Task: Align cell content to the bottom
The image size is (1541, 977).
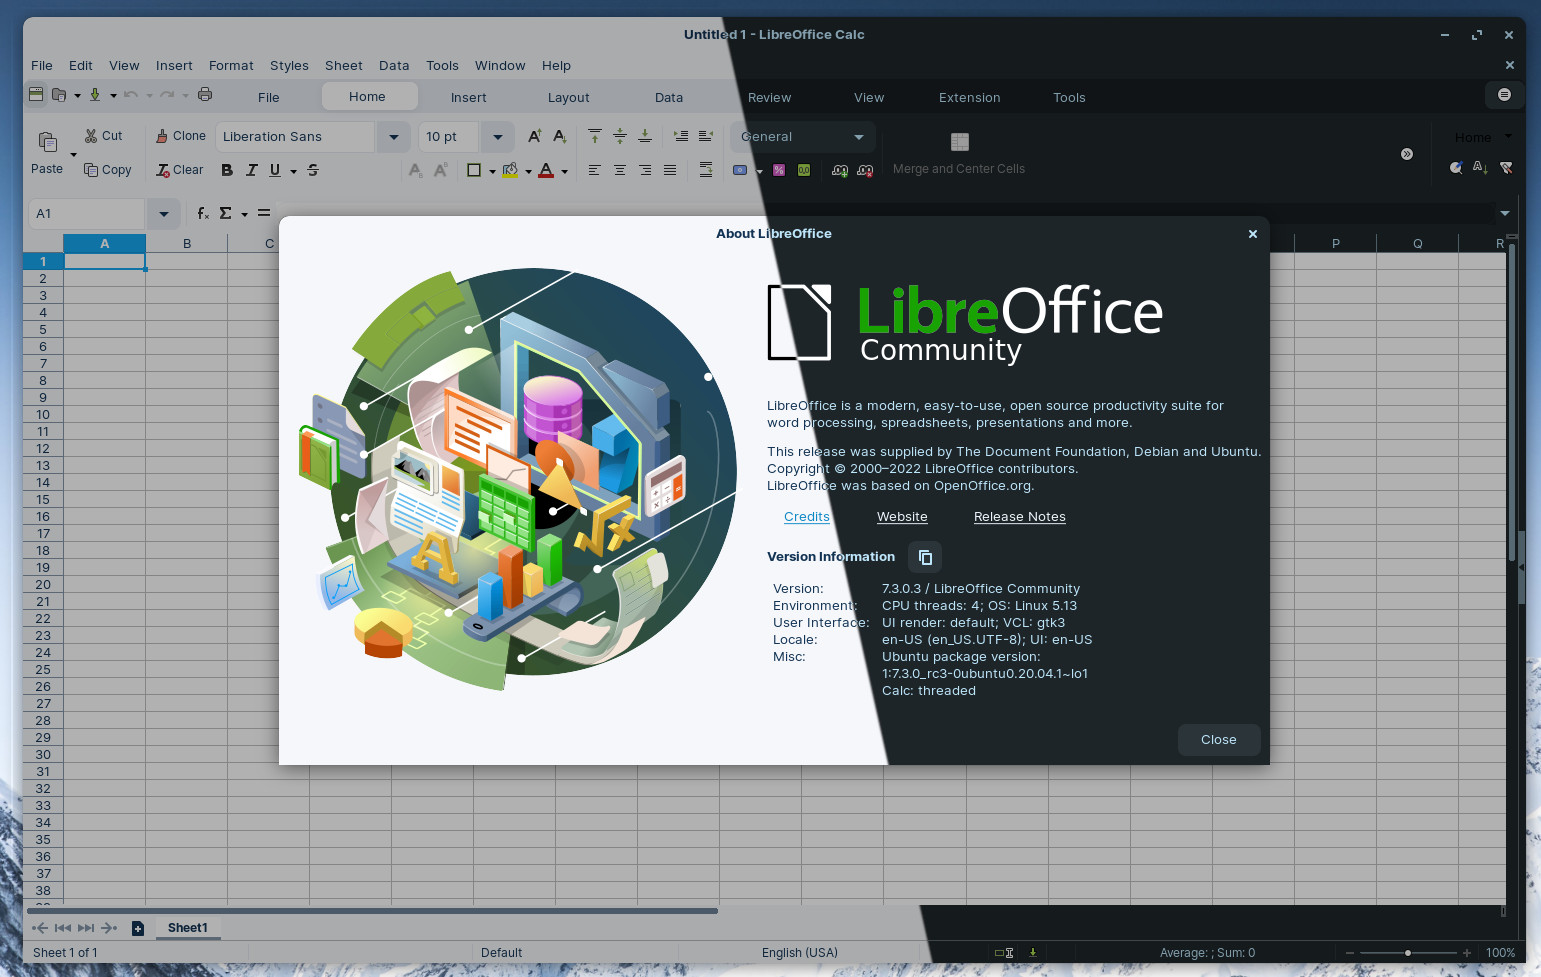Action: pyautogui.click(x=645, y=136)
